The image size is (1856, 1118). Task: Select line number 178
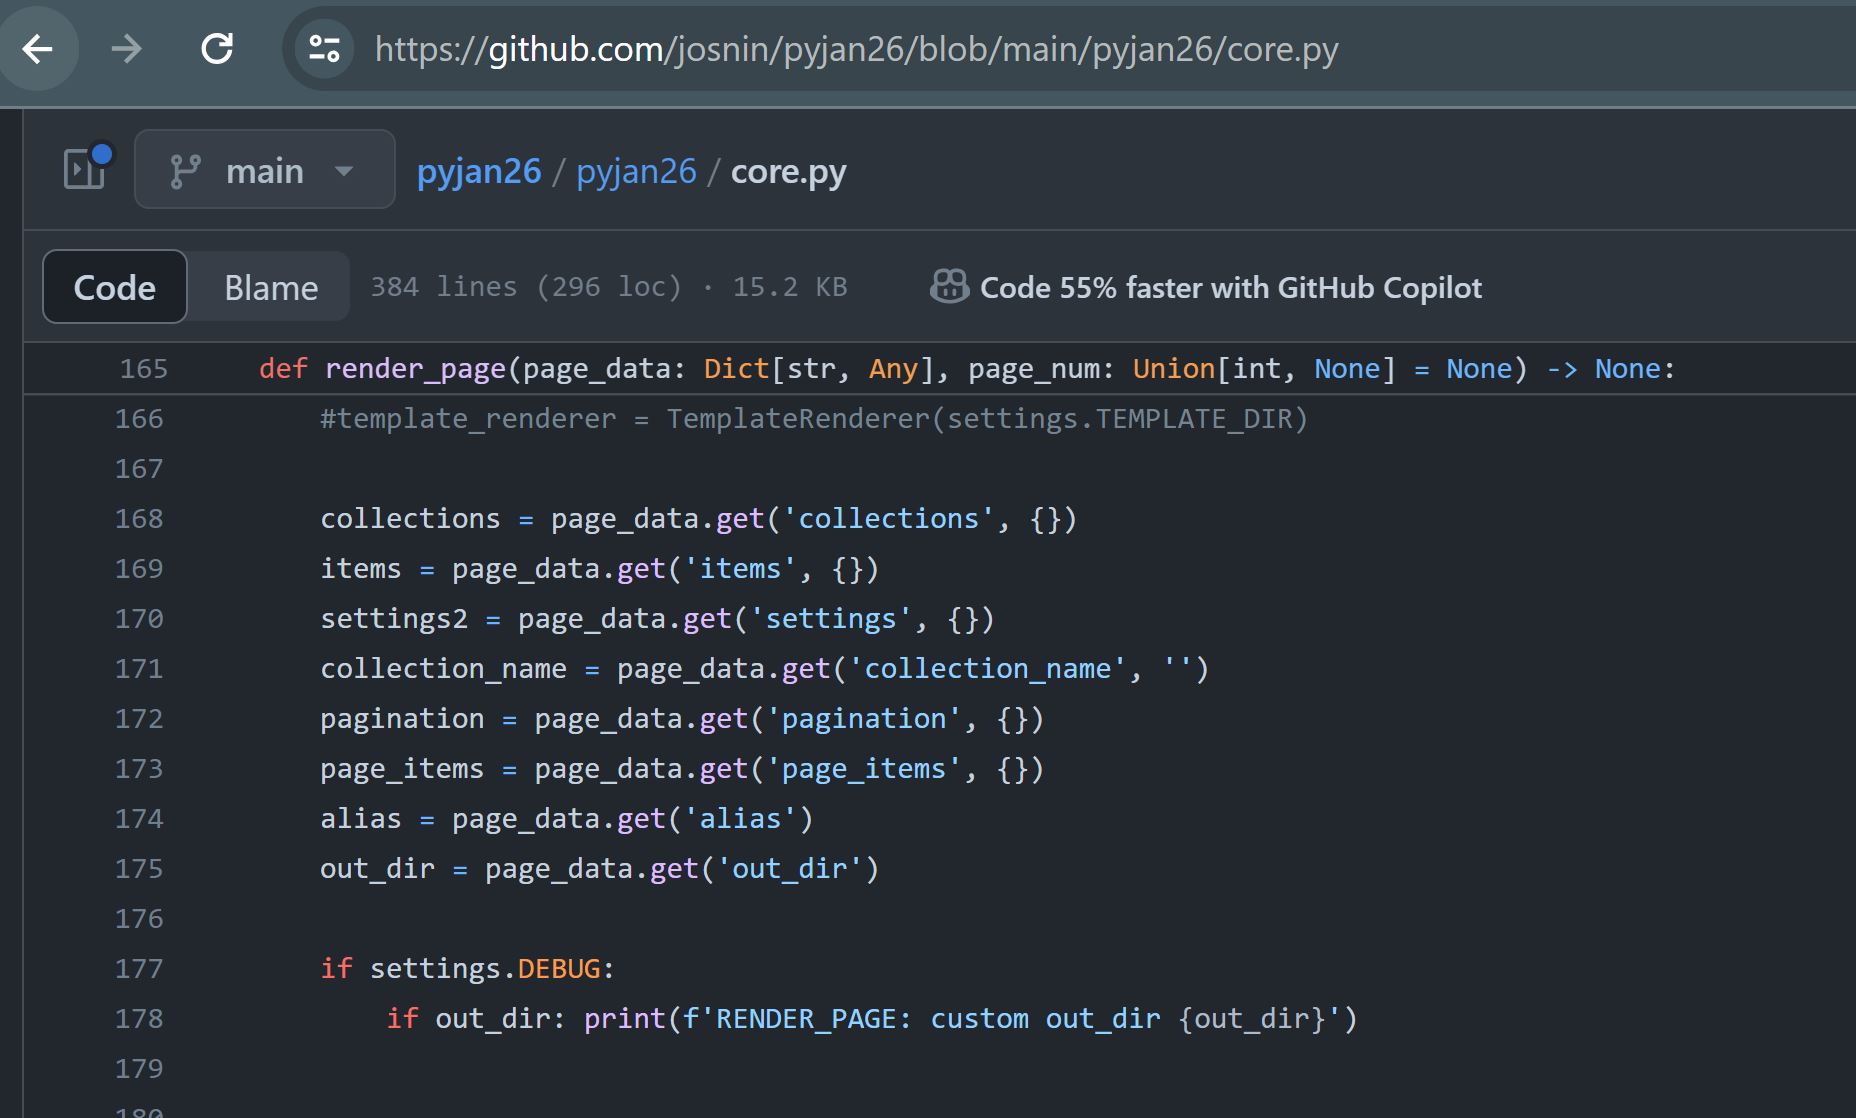[x=139, y=1019]
